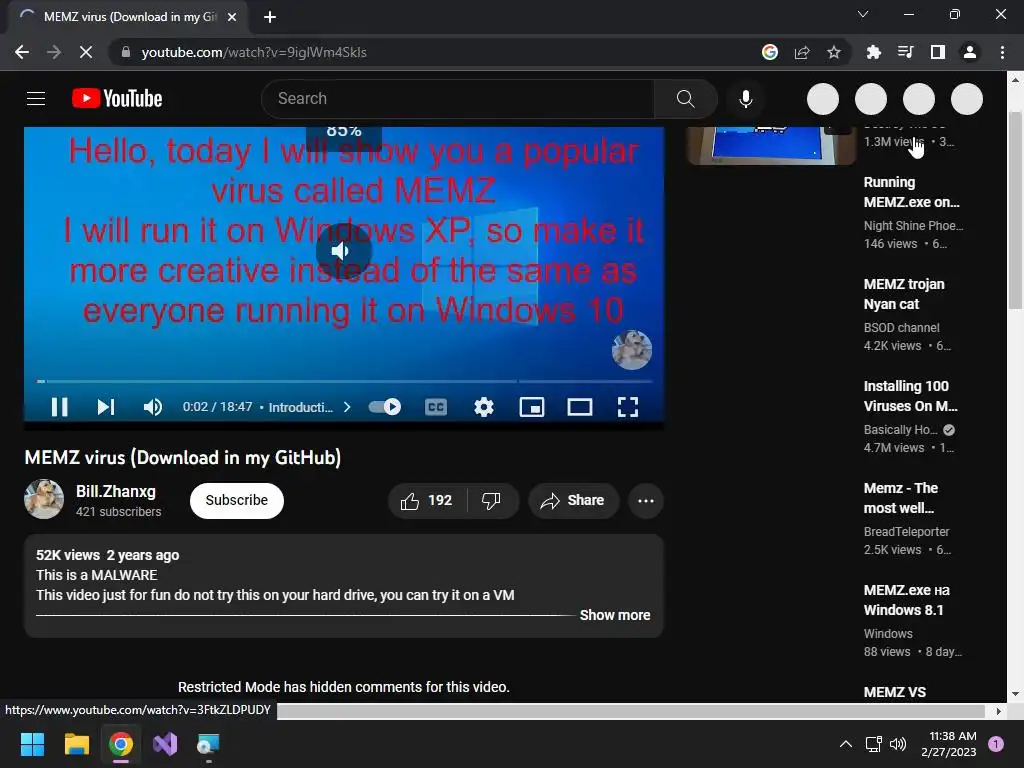Show hidden tray icons chevron
The width and height of the screenshot is (1024, 768).
click(846, 744)
